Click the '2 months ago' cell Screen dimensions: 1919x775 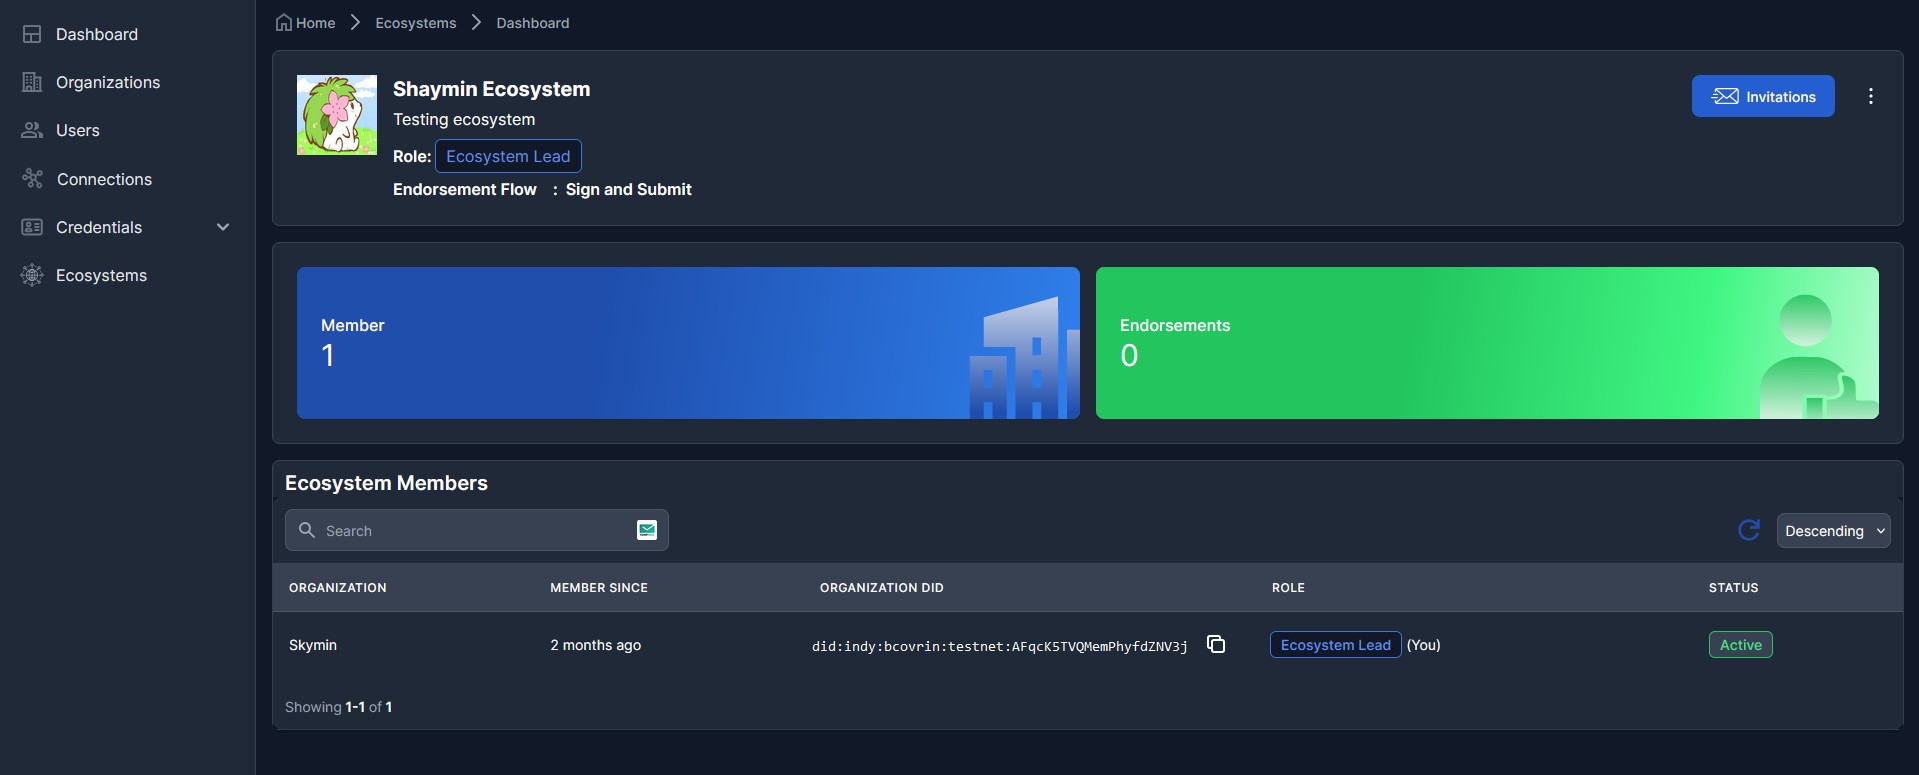[x=596, y=645]
